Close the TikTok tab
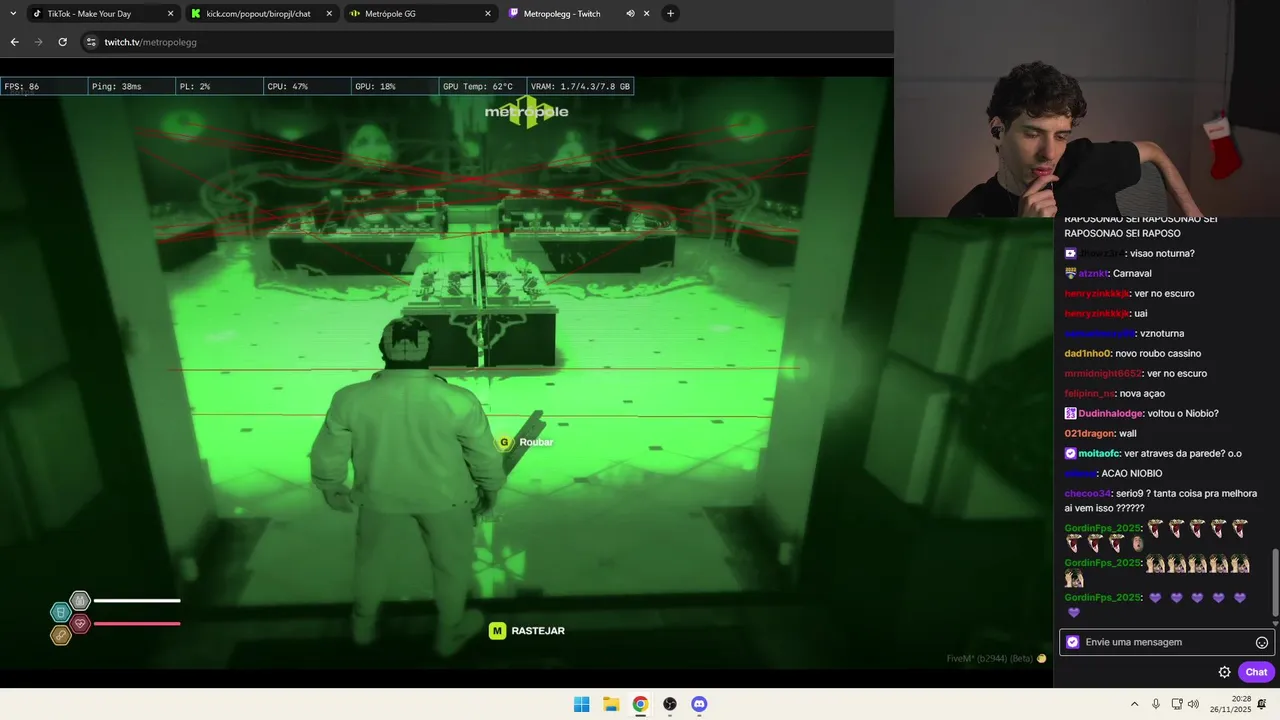The image size is (1280, 720). coord(170,14)
